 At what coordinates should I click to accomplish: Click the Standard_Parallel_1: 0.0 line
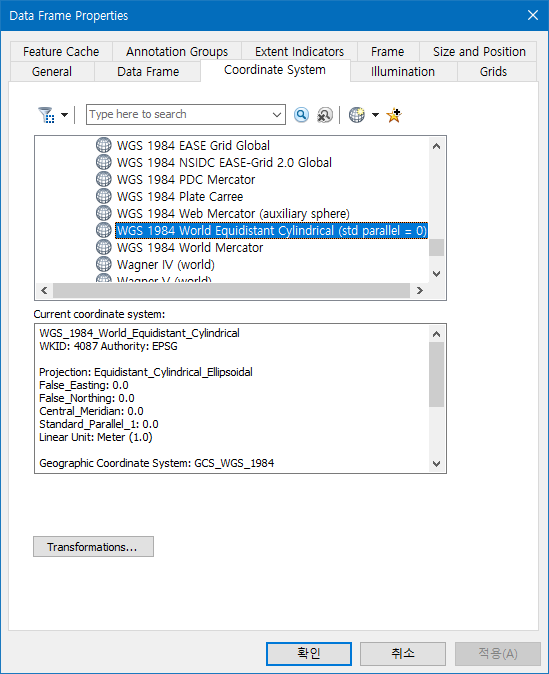point(98,424)
